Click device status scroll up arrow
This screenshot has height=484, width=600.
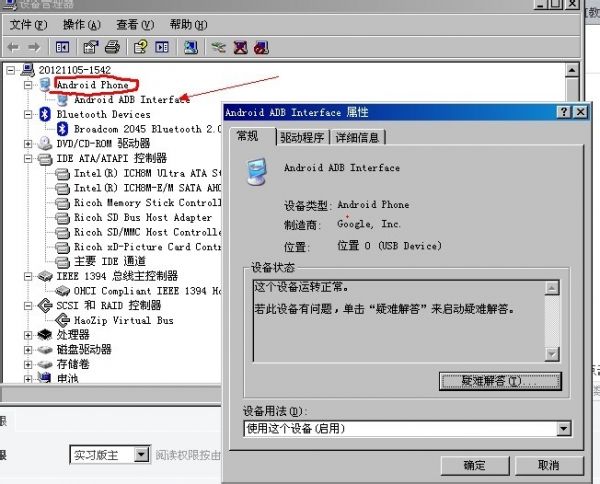pos(552,287)
